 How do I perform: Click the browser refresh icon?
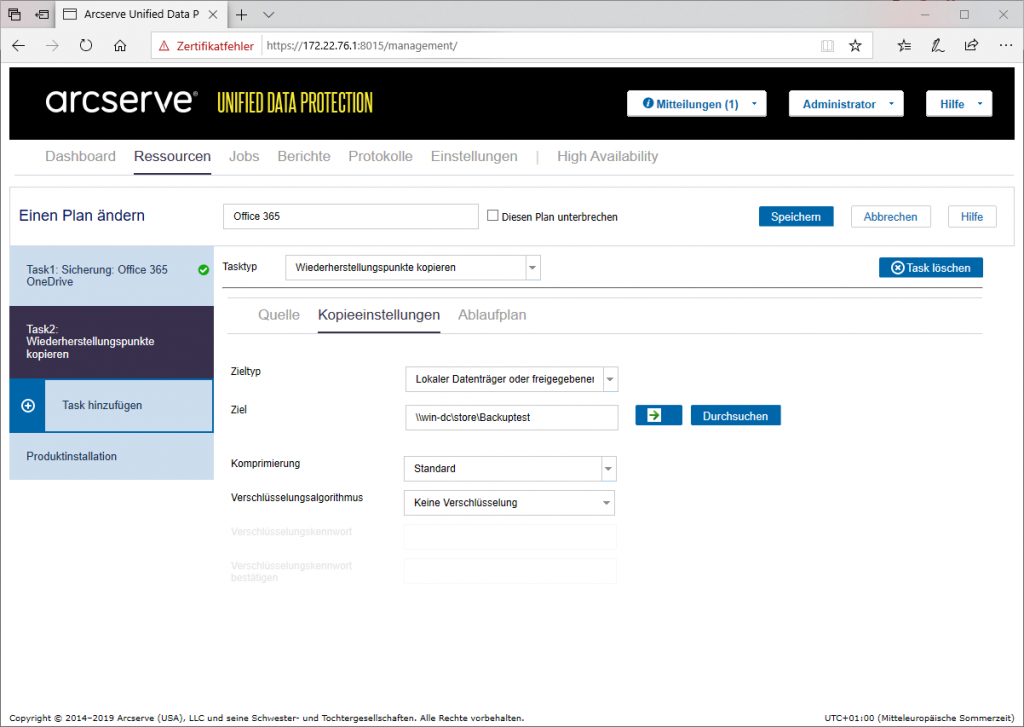tap(86, 45)
